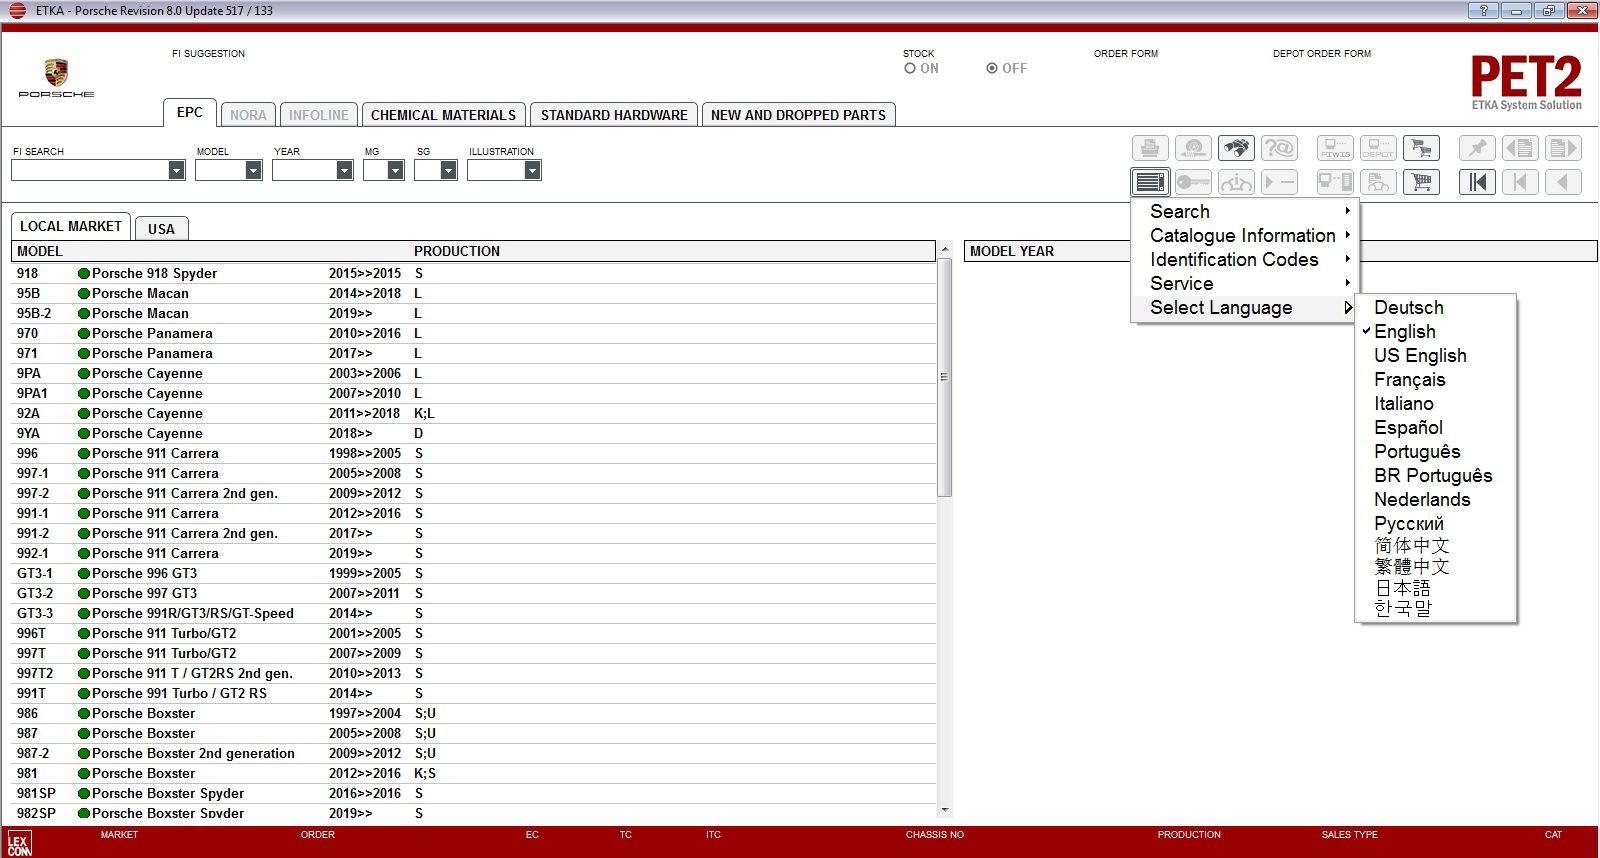The image size is (1600, 858).
Task: Expand the Service submenu
Action: click(1245, 284)
